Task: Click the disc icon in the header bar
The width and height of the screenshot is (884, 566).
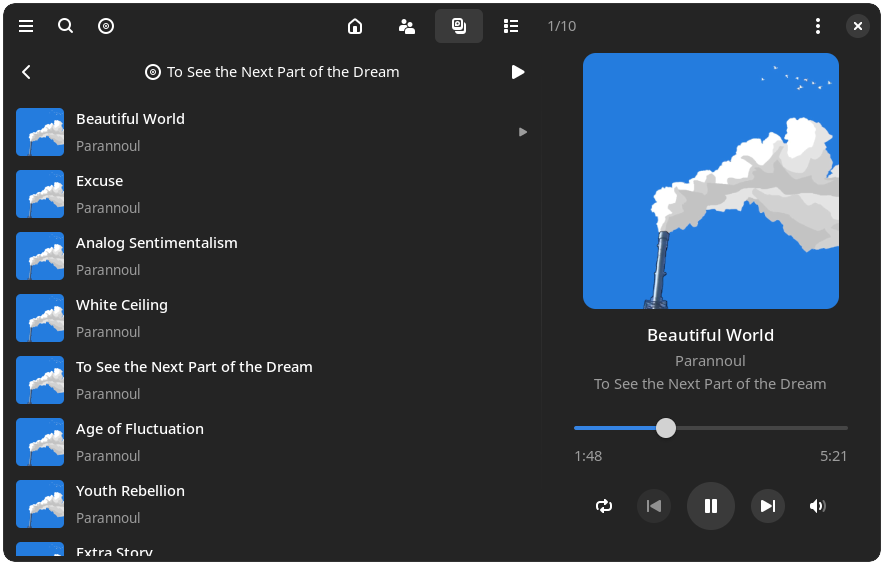Action: (x=106, y=26)
